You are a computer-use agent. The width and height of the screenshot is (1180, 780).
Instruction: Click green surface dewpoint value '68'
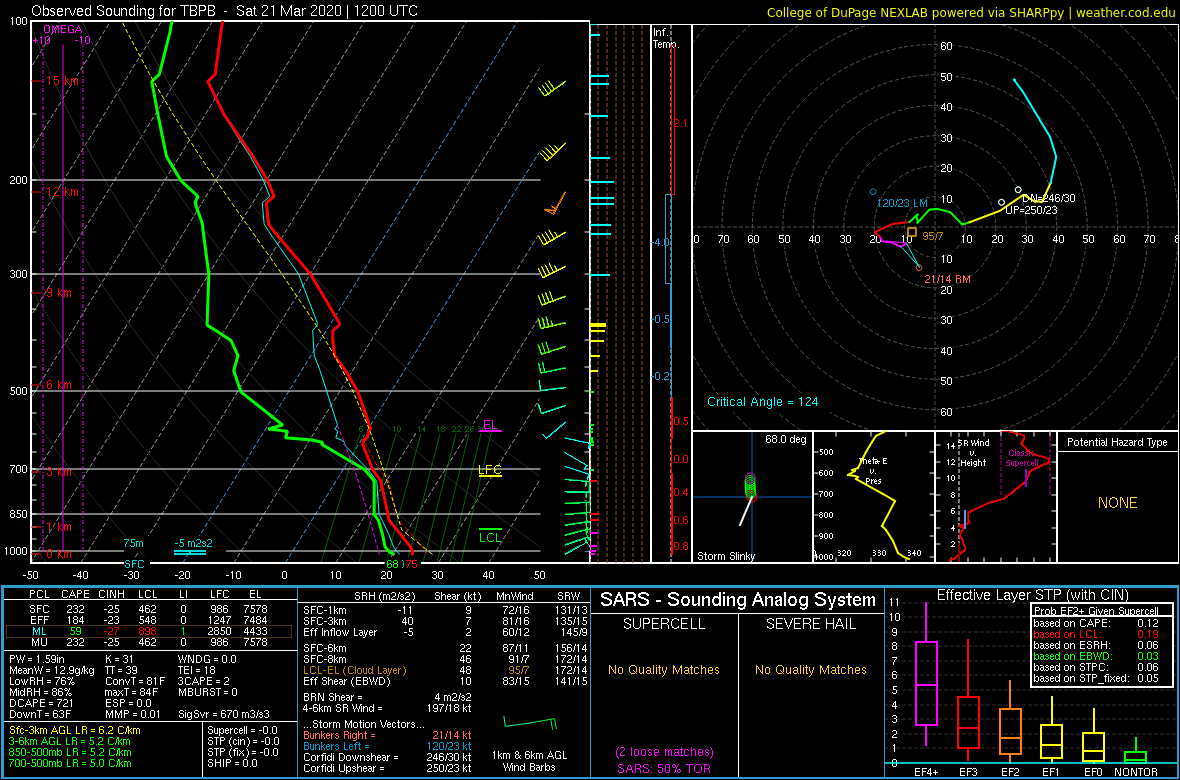392,563
